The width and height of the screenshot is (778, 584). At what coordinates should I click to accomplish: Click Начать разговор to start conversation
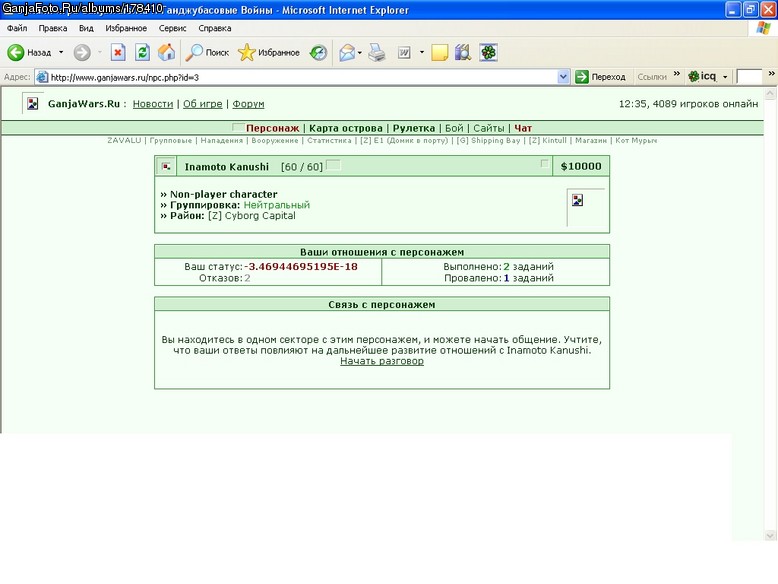pos(382,361)
